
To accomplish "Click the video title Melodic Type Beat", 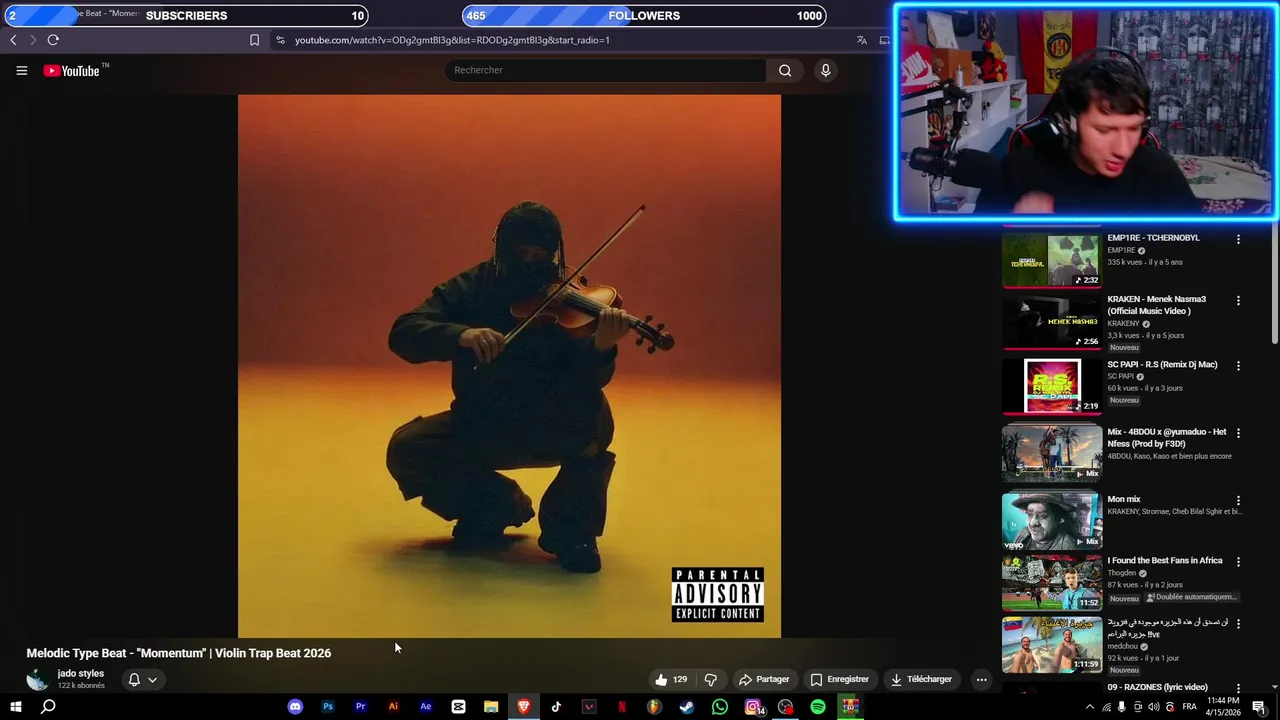I will 178,653.
